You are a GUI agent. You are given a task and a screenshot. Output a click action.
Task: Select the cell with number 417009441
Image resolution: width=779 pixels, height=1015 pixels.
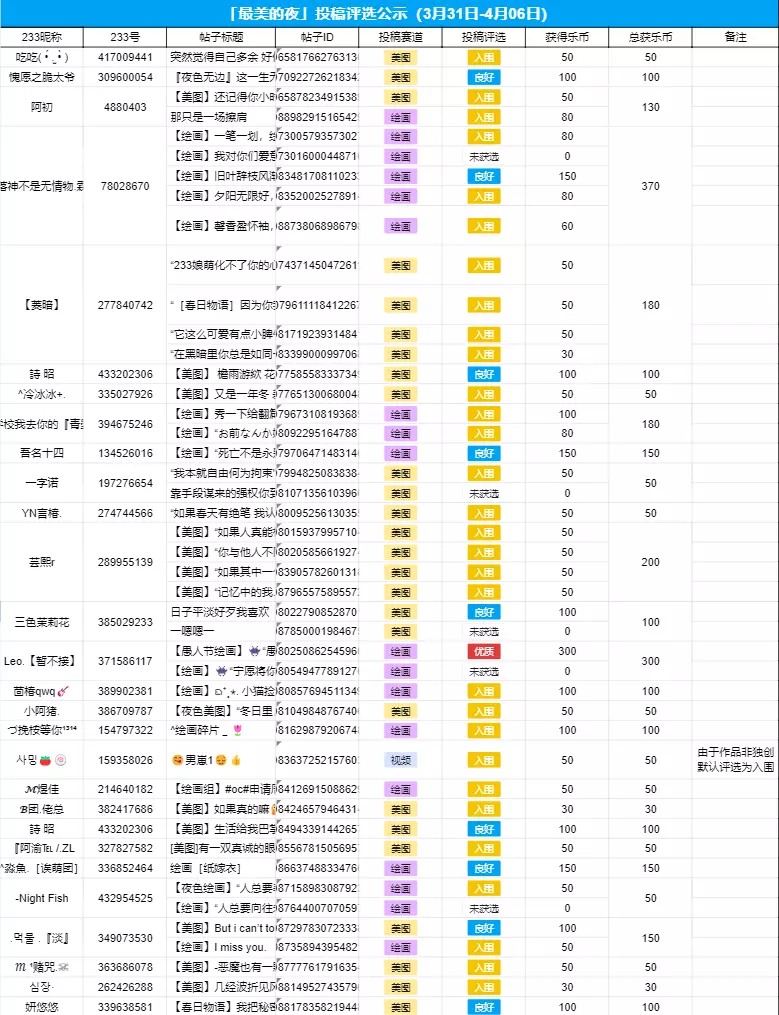click(125, 57)
